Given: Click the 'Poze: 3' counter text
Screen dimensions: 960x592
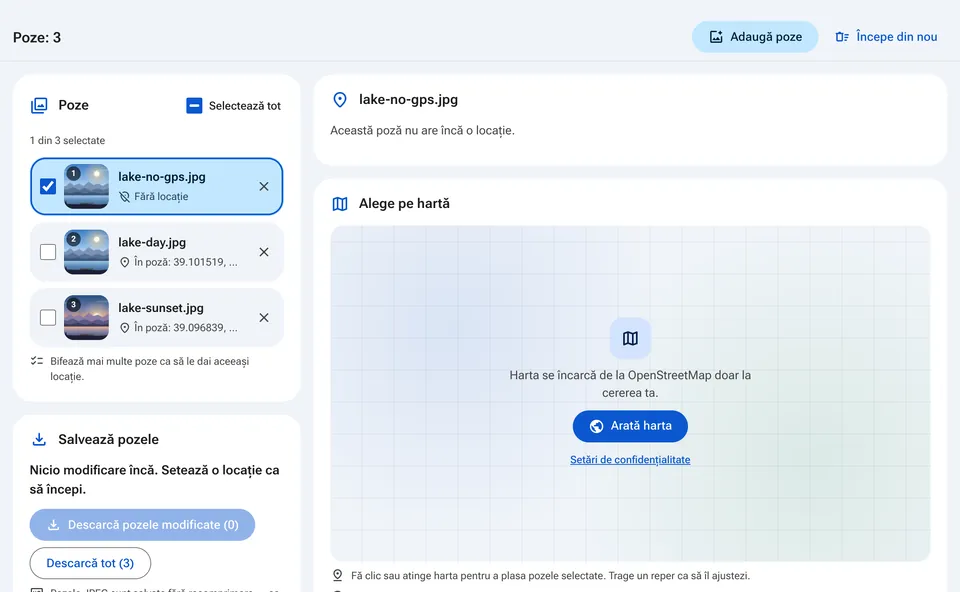Looking at the screenshot, I should pos(37,37).
